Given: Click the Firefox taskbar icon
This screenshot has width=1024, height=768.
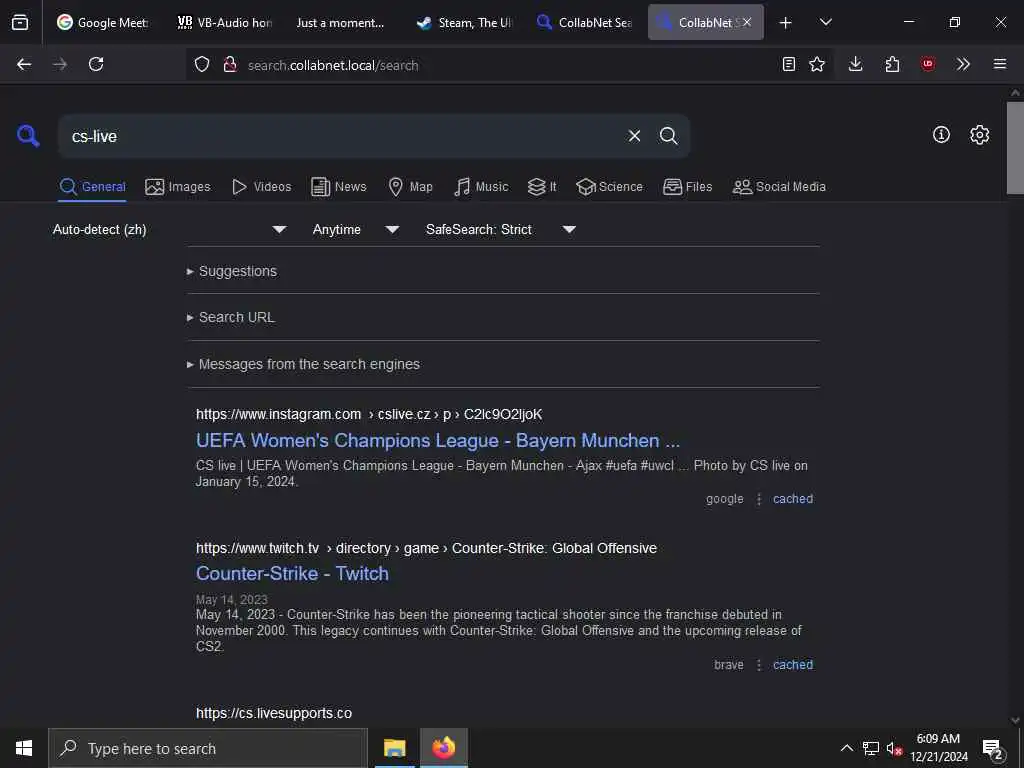Looking at the screenshot, I should click(443, 748).
